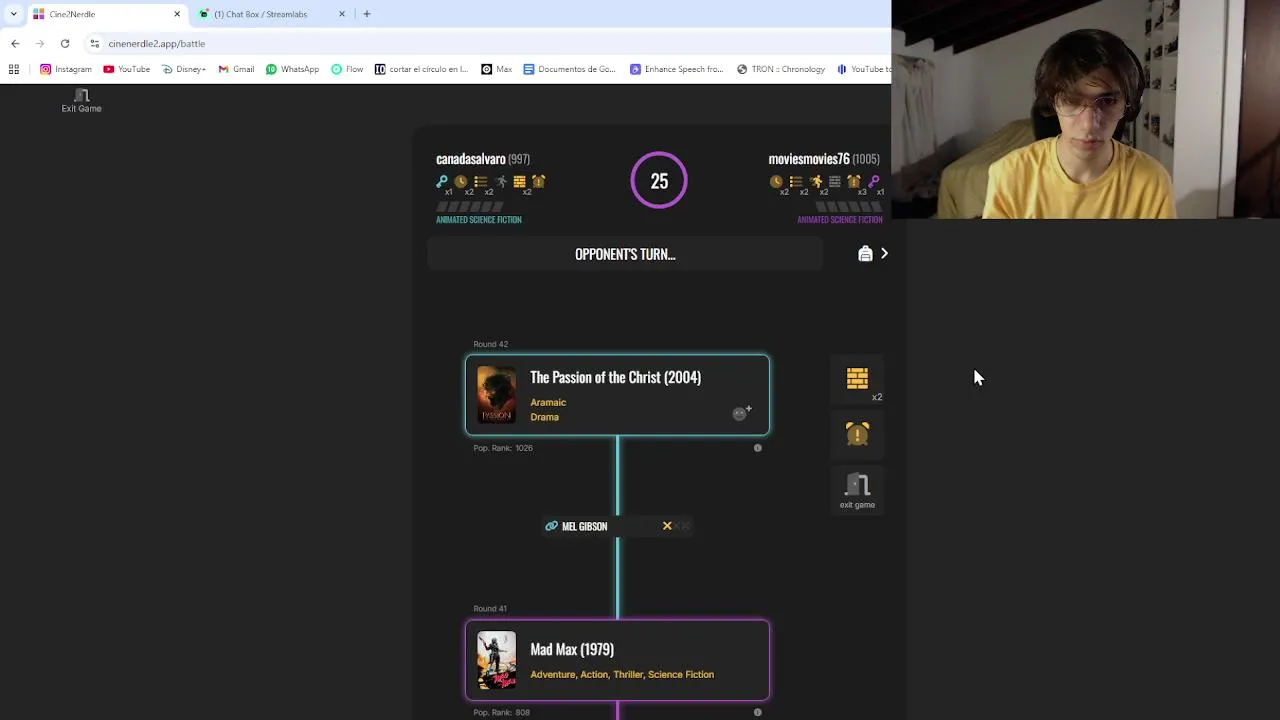This screenshot has width=1280, height=720.
Task: Reload the current page
Action: (65, 43)
